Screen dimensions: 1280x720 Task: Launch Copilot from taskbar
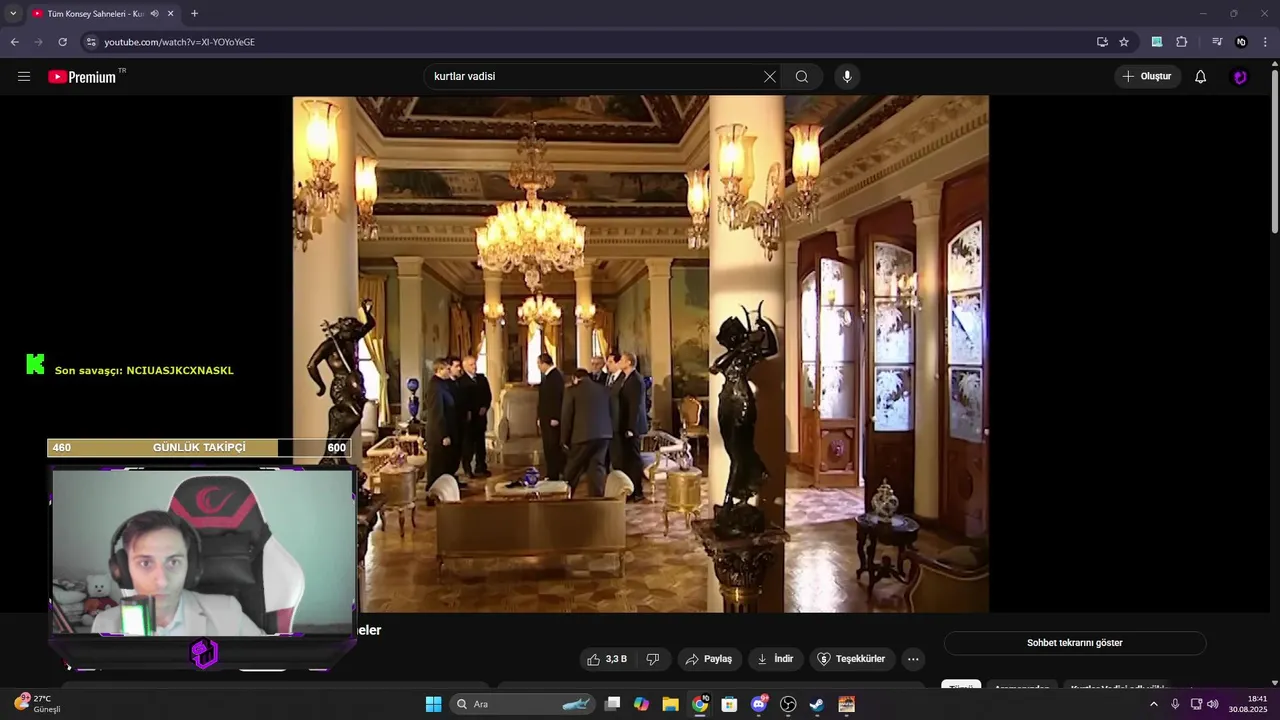(642, 704)
